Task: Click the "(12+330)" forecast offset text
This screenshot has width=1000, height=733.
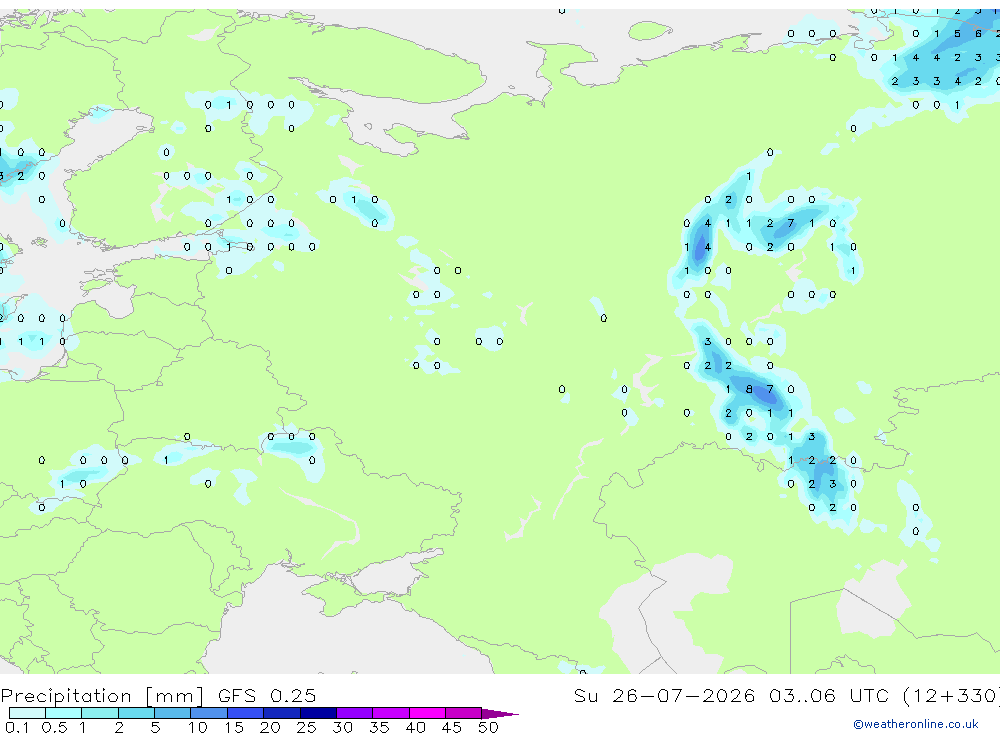Action: [x=952, y=696]
